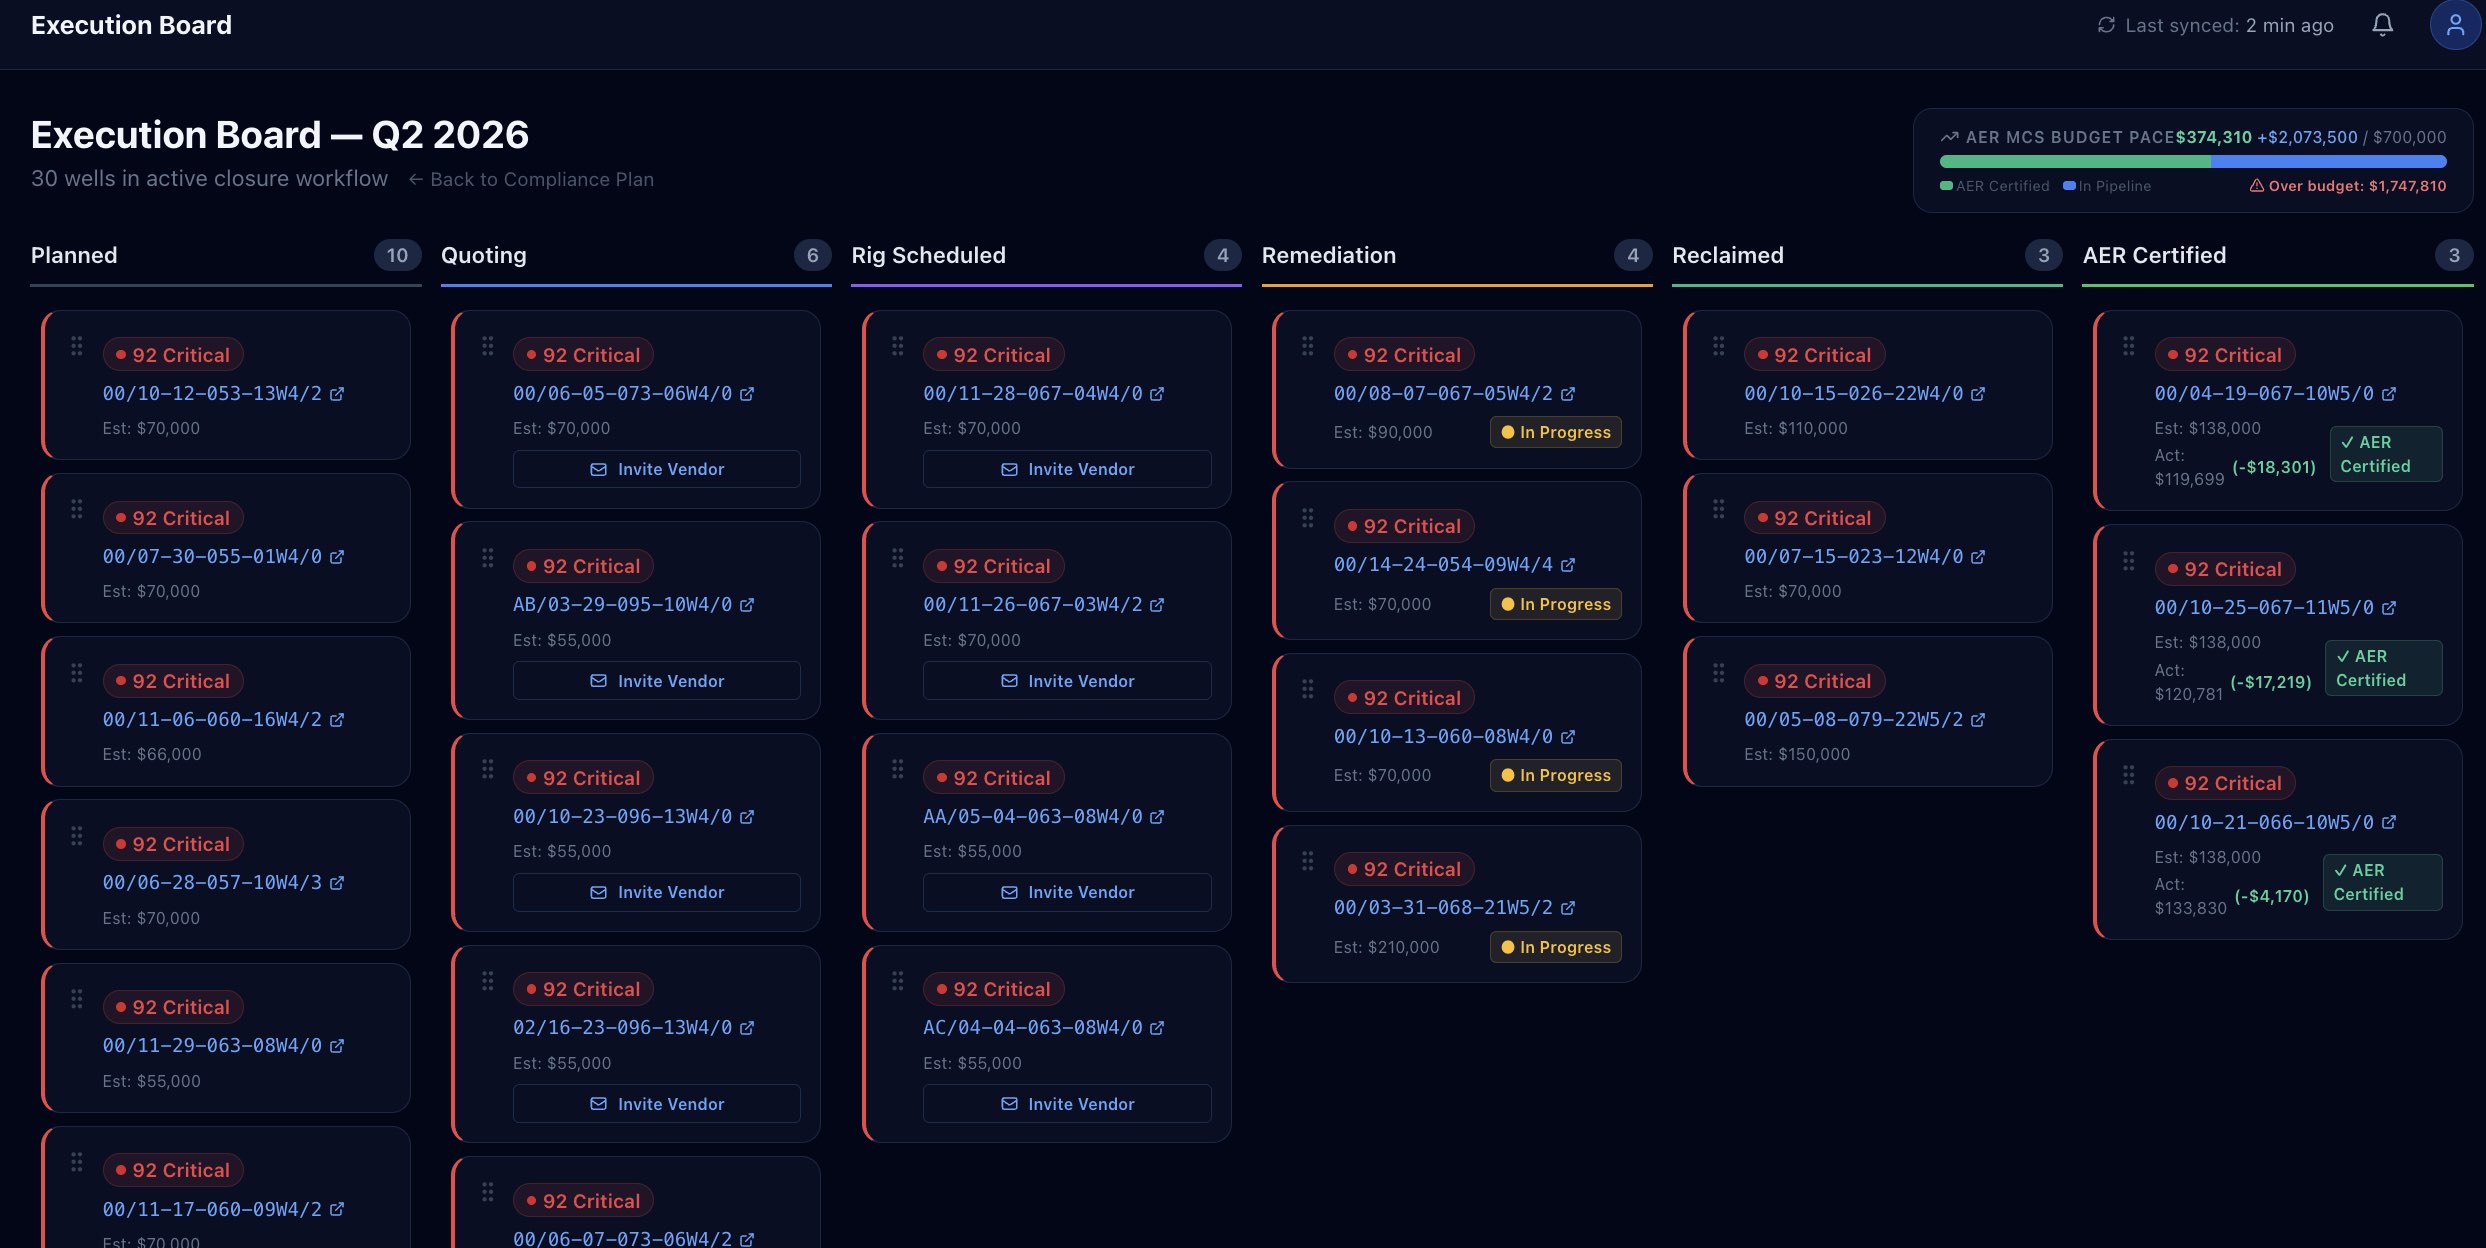This screenshot has height=1248, width=2486.
Task: Click the over-budget warning triangle icon
Action: click(x=2258, y=186)
